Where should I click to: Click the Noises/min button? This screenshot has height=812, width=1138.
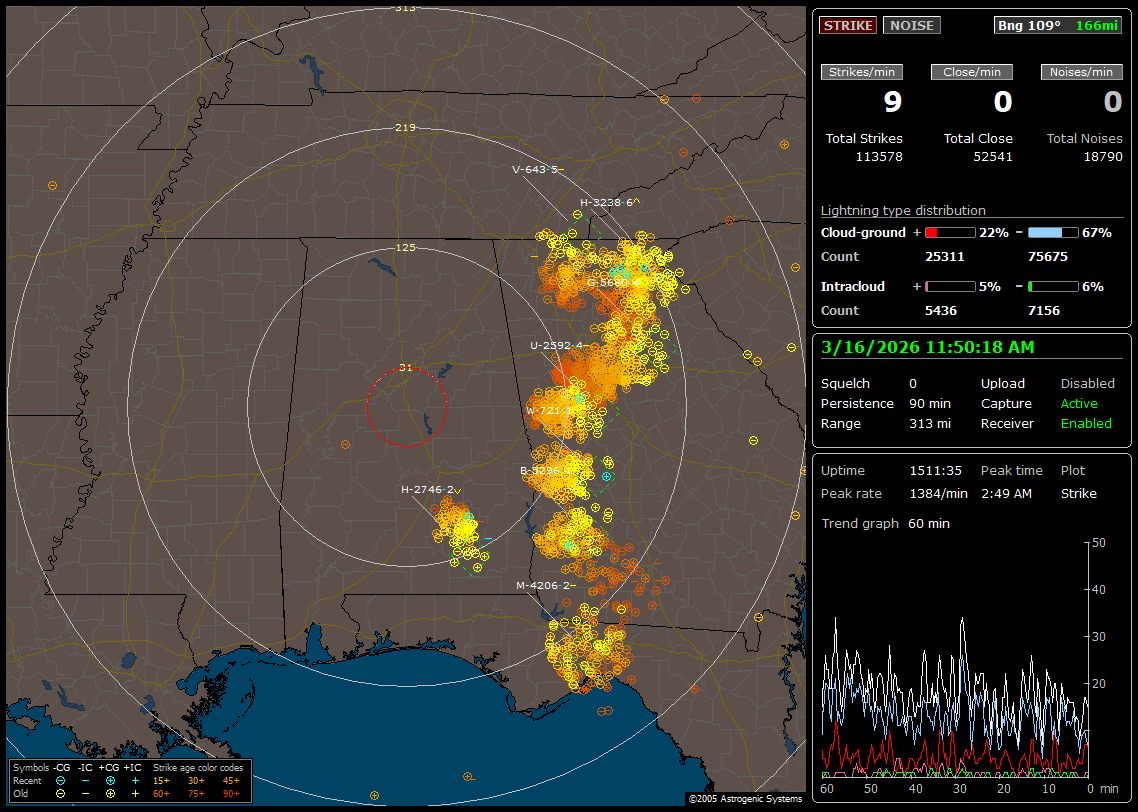tap(1081, 72)
